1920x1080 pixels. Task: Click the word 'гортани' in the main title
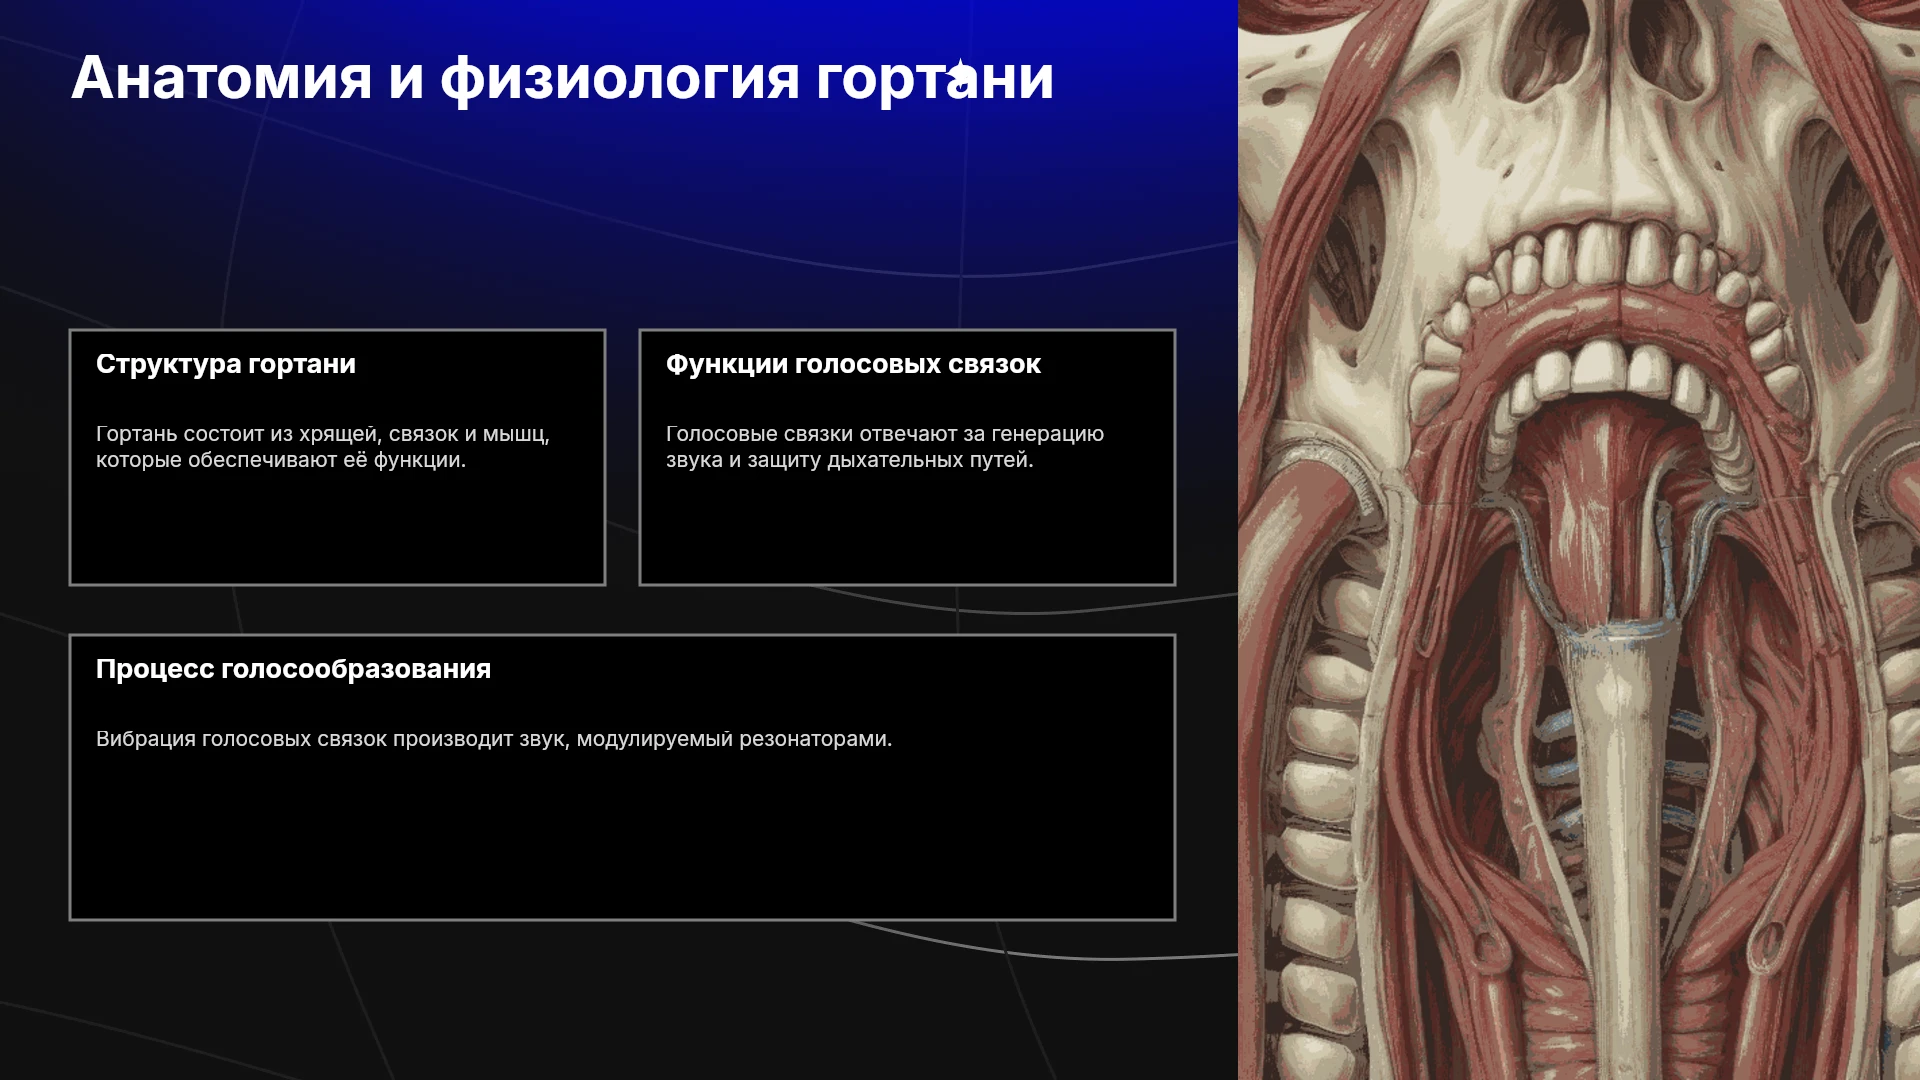tap(935, 80)
